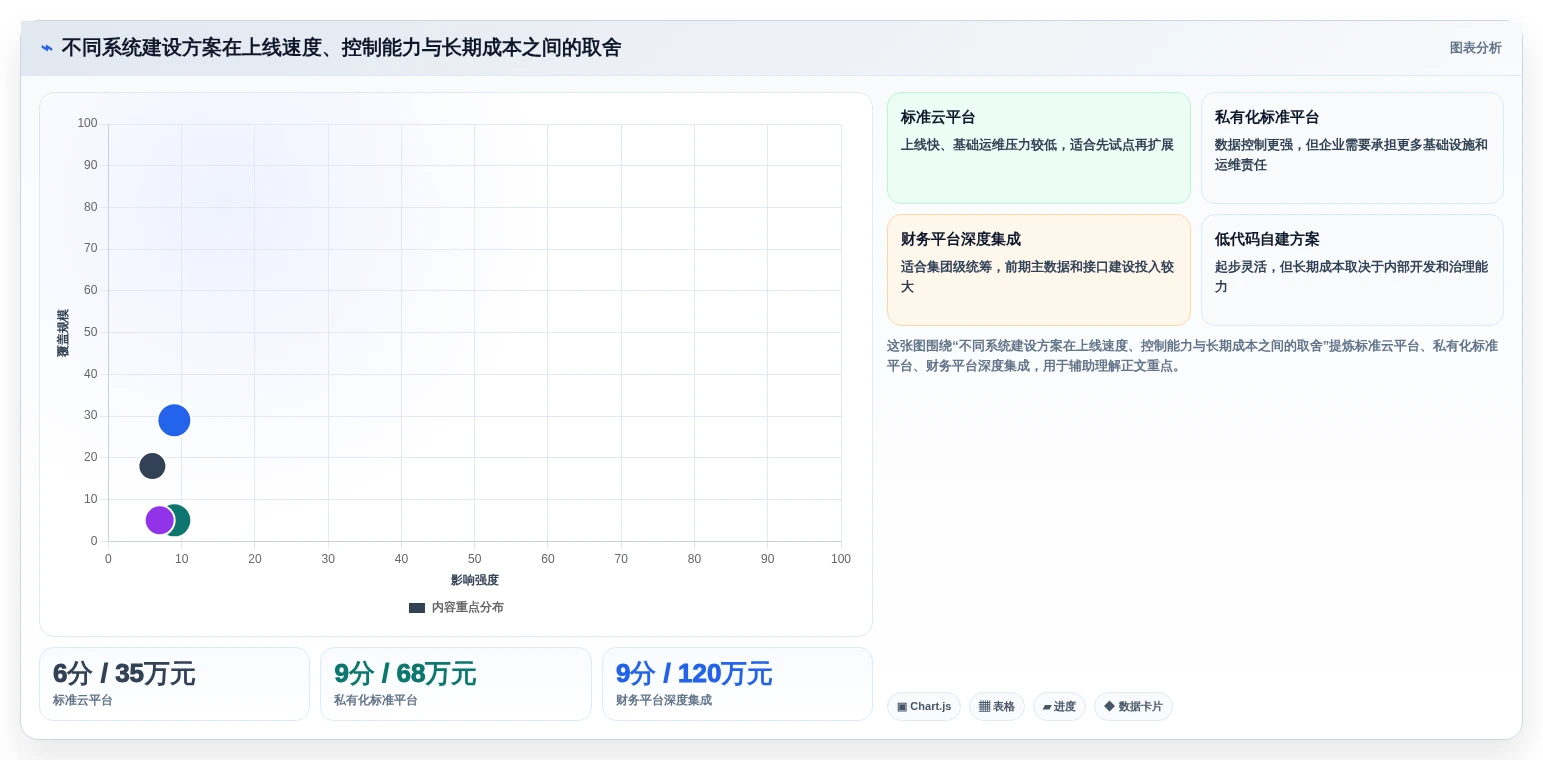The image size is (1543, 760).
Task: Toggle the 内容重点分布 legend swatch
Action: [417, 608]
